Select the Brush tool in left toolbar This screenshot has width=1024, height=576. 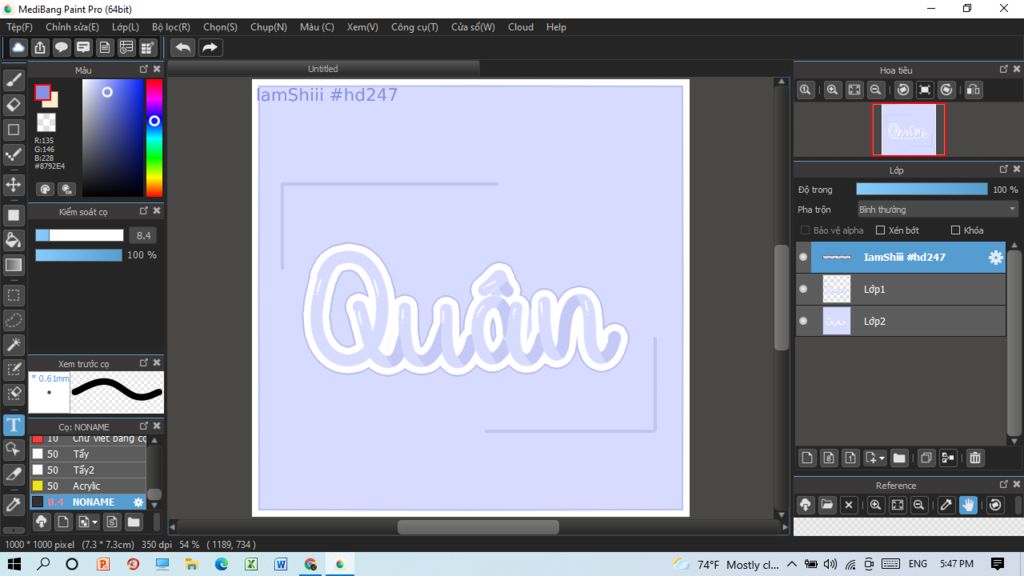(x=13, y=80)
